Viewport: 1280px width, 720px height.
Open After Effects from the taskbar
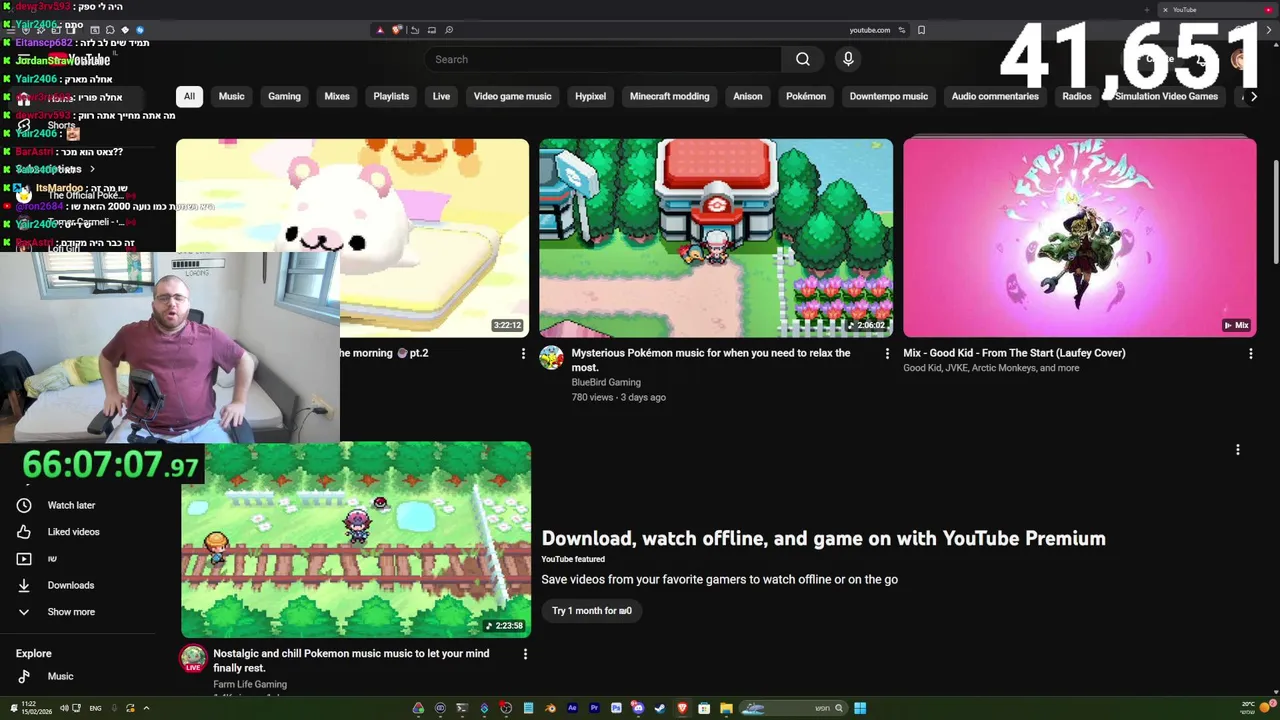tap(572, 708)
